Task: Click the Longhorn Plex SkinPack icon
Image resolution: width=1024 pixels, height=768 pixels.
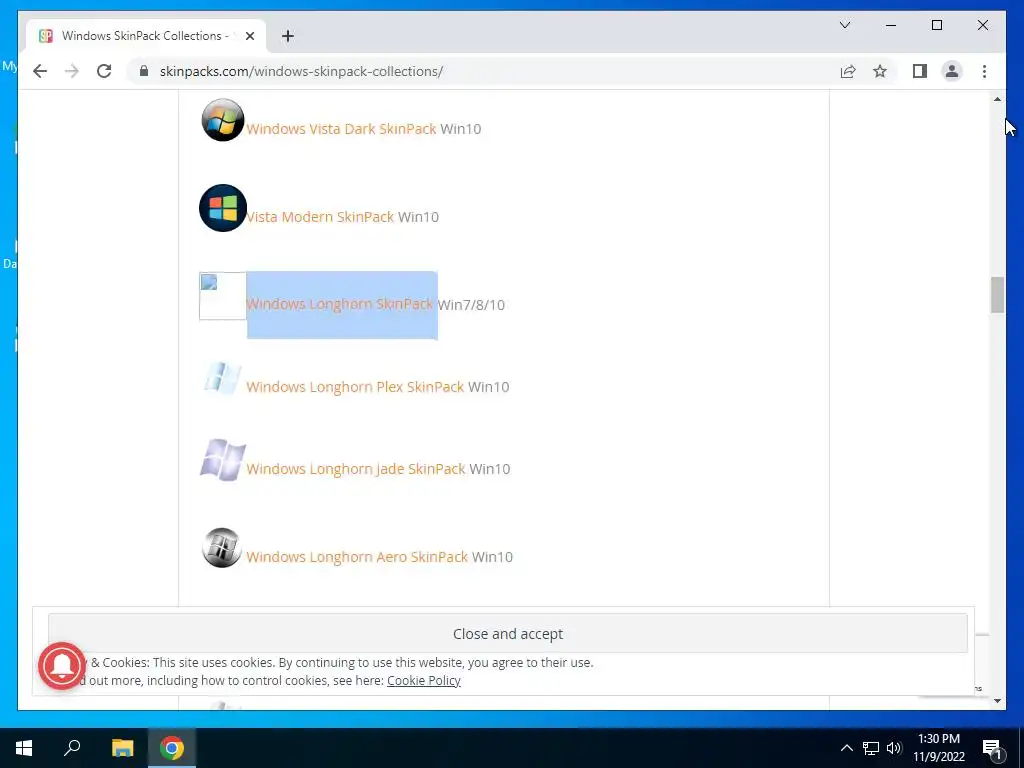Action: 222,378
